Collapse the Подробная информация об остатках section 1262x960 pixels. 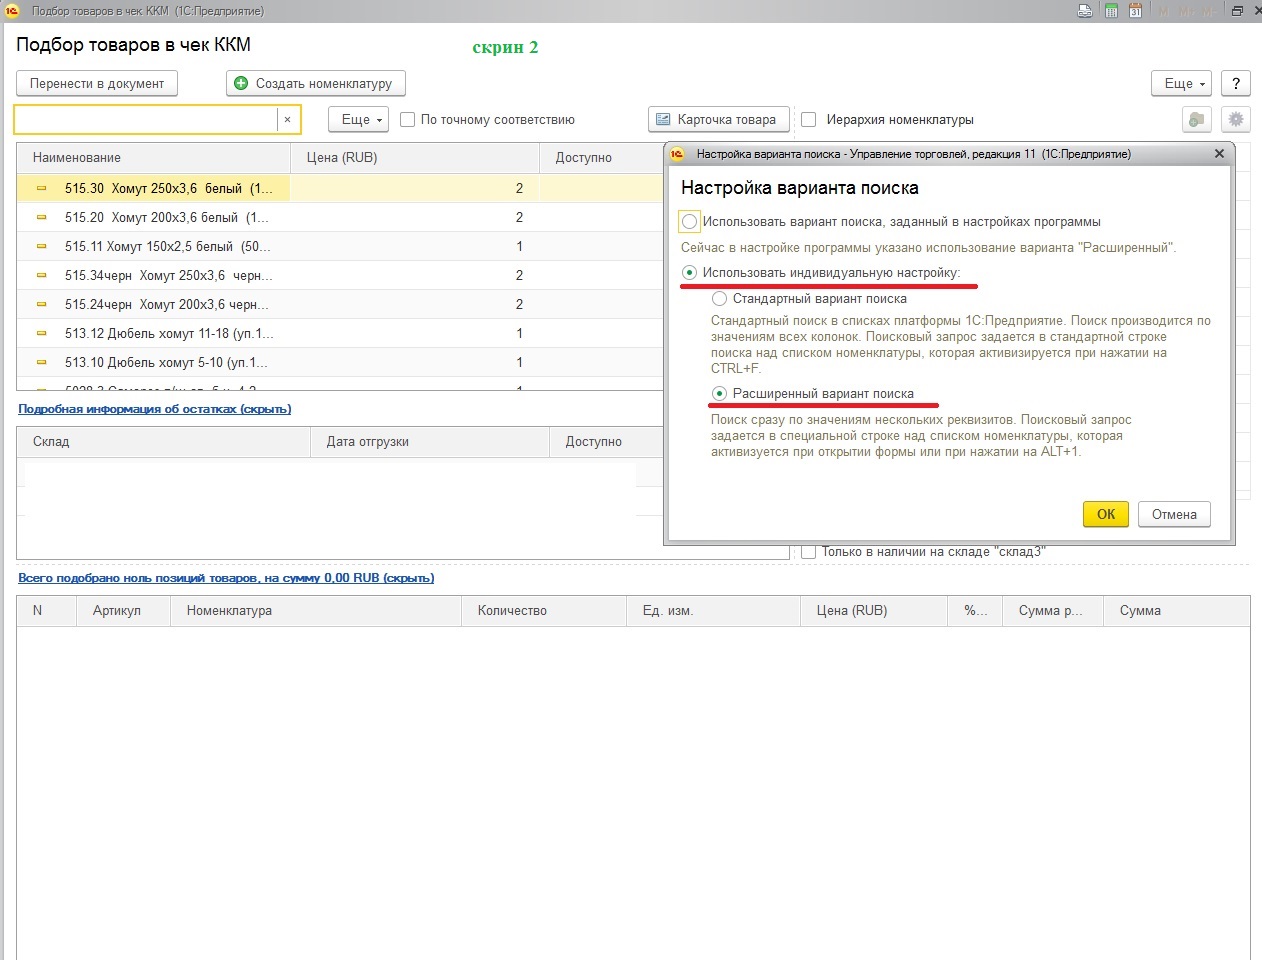pos(154,409)
